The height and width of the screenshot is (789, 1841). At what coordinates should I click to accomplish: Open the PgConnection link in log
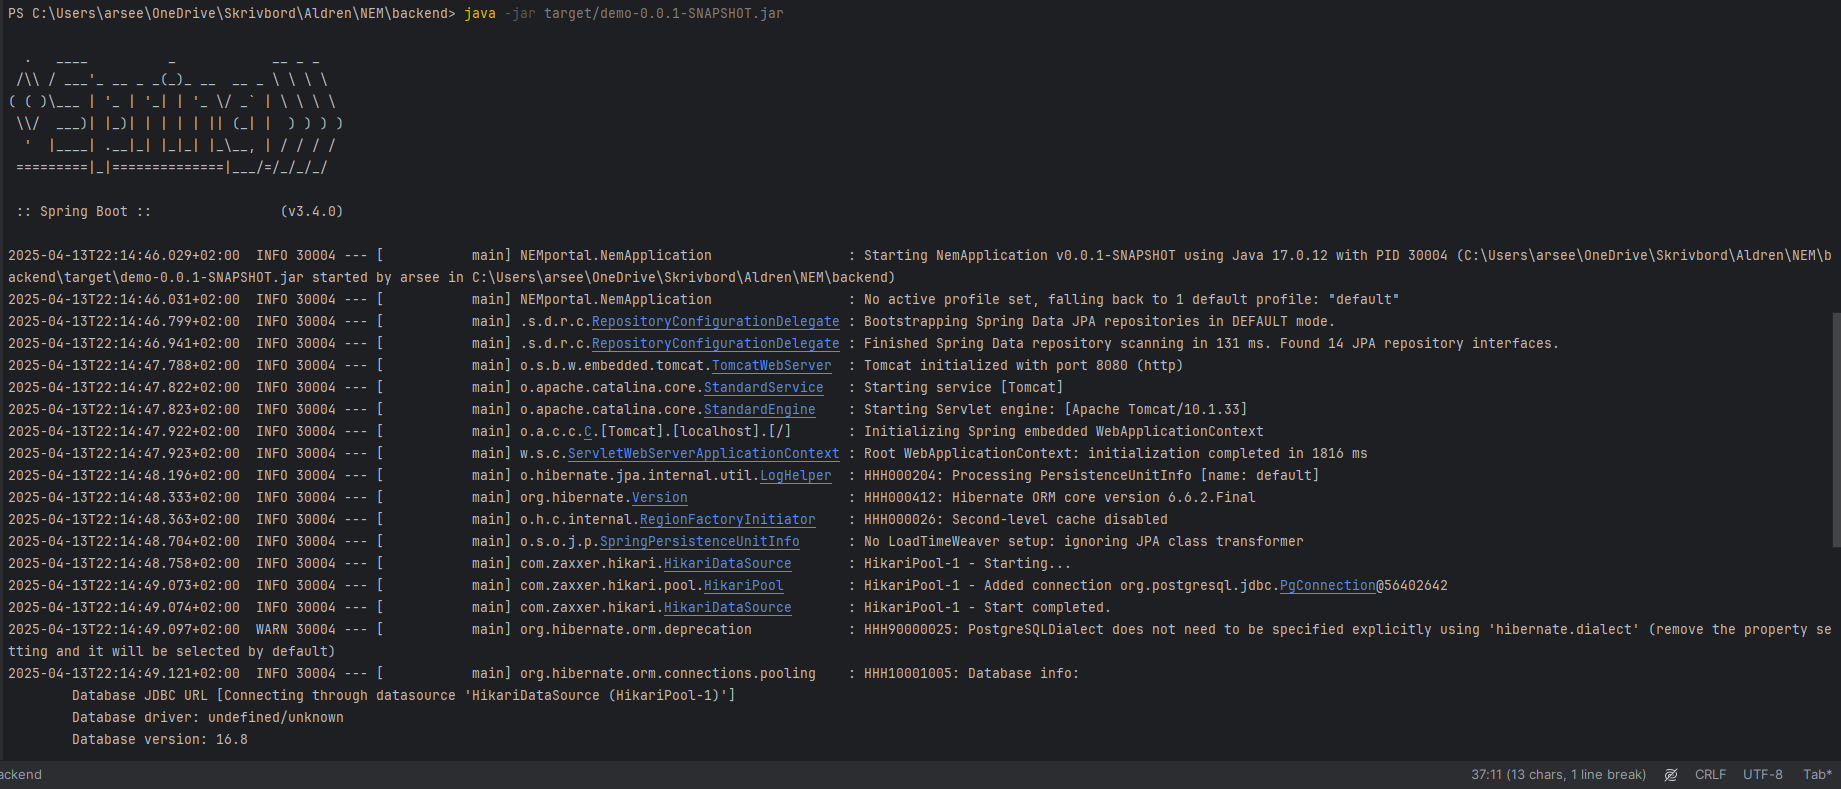coord(1327,586)
